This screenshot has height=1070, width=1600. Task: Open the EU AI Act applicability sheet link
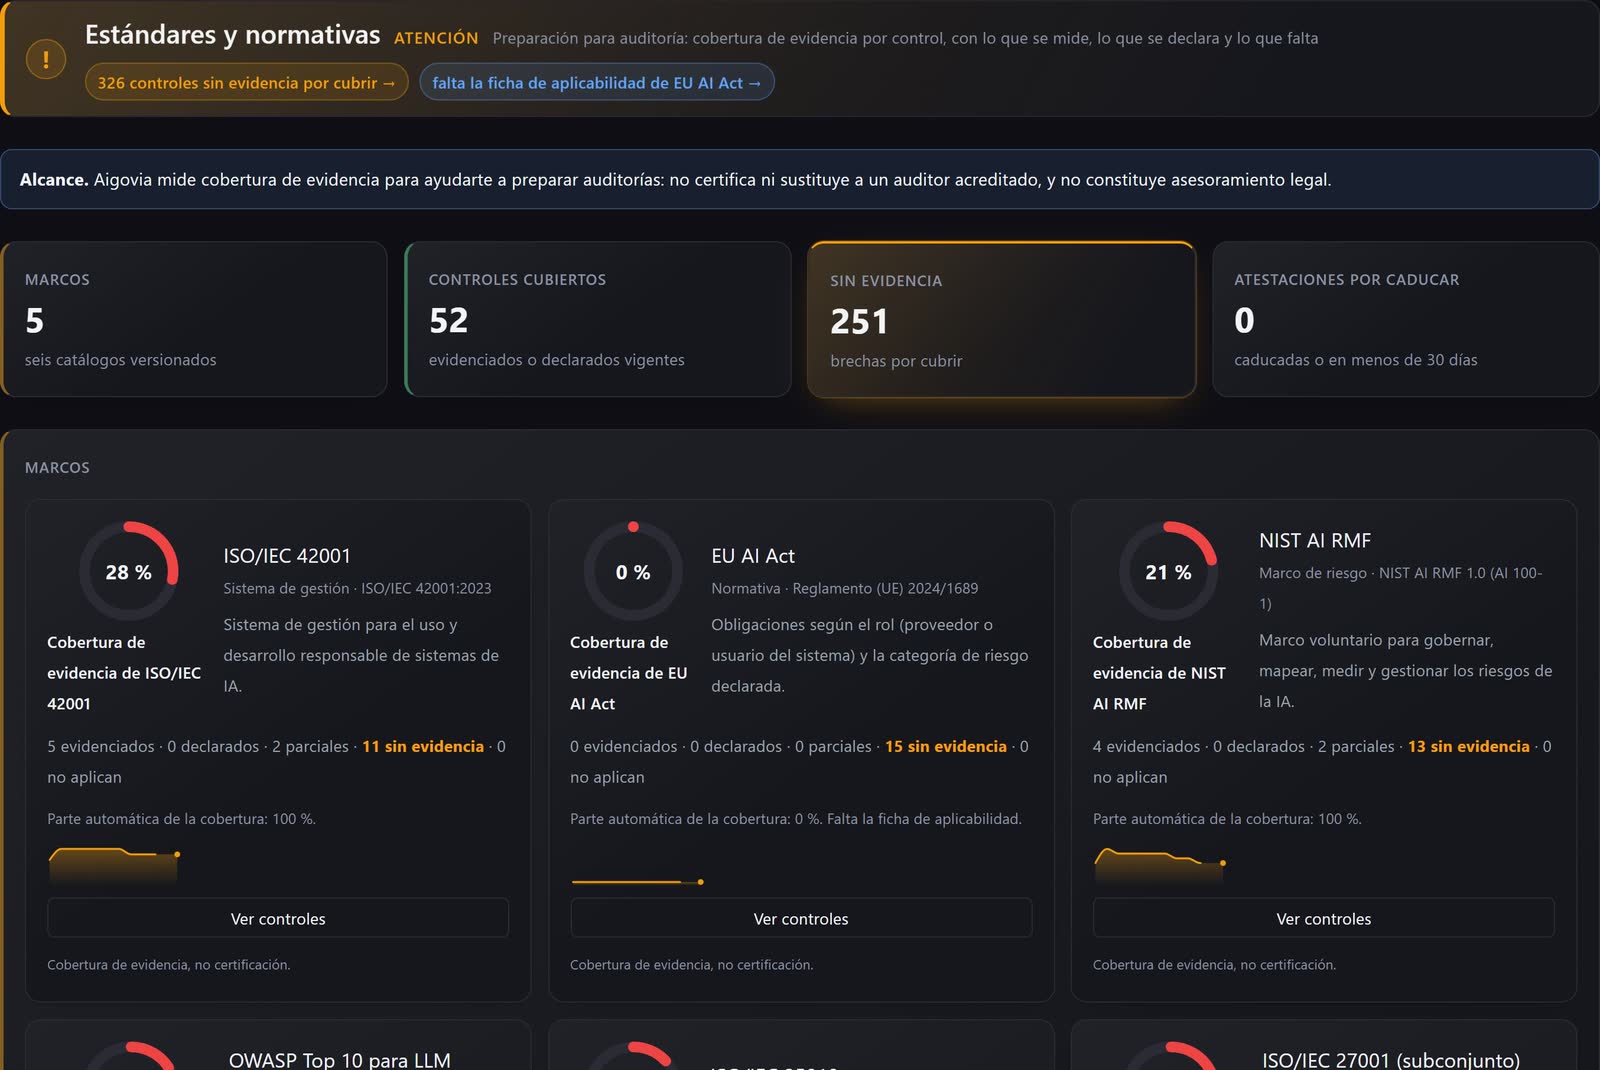[596, 83]
